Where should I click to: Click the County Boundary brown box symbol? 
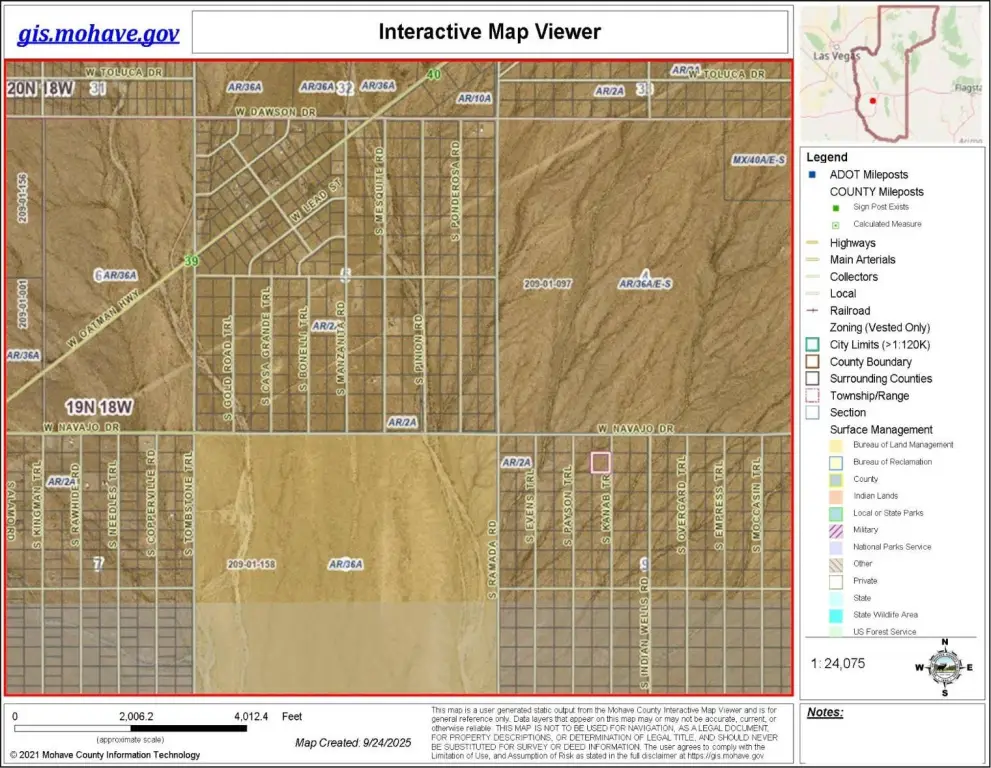coord(813,362)
